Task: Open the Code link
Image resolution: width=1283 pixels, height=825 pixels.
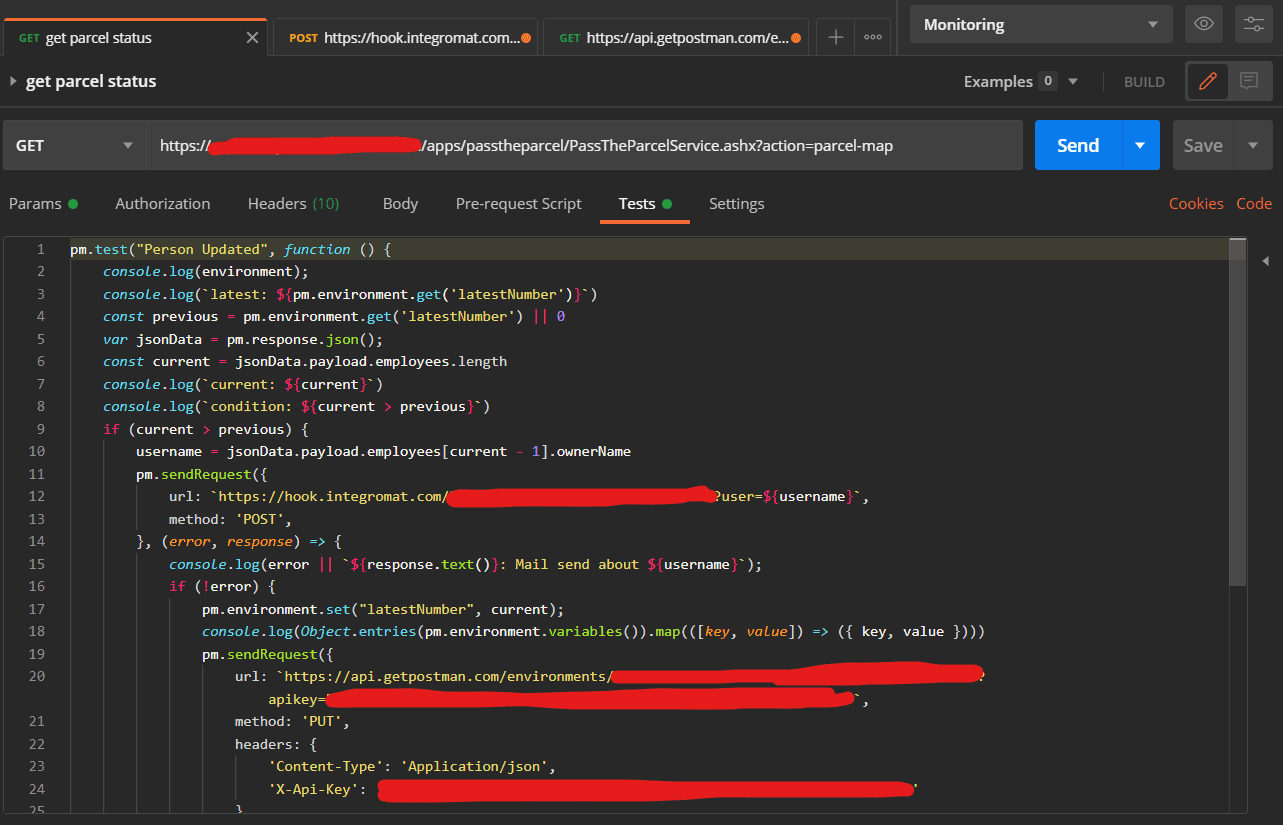Action: click(x=1254, y=204)
